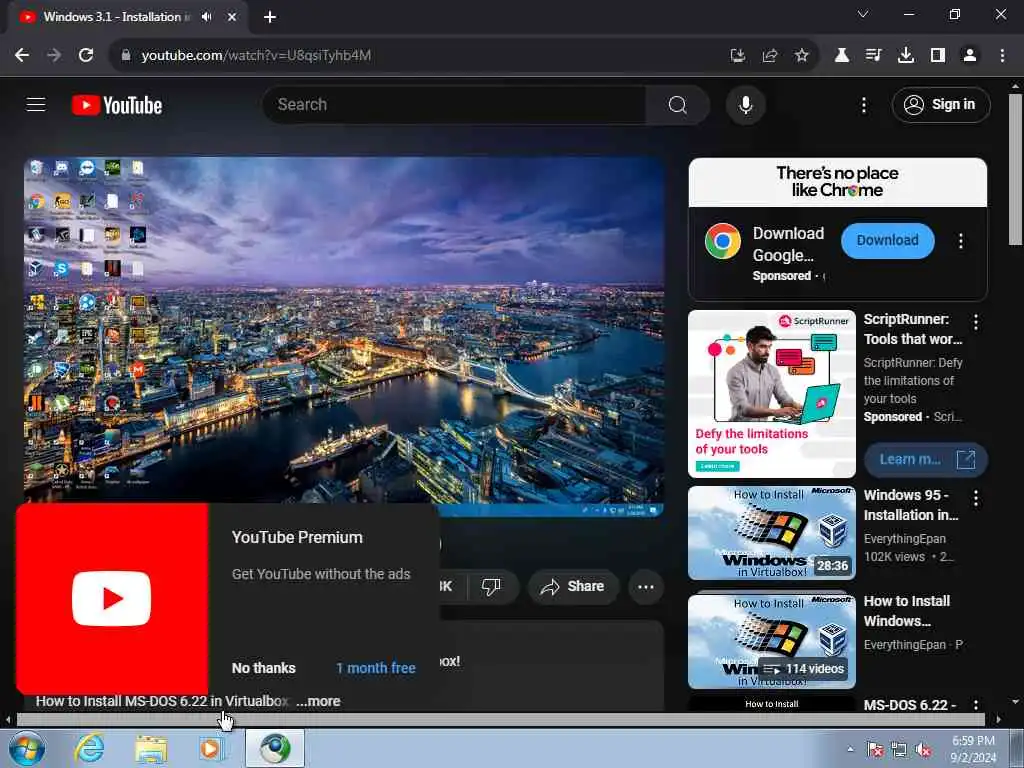Mute the tab via speaker icon
This screenshot has height=768, width=1024.
(x=207, y=17)
